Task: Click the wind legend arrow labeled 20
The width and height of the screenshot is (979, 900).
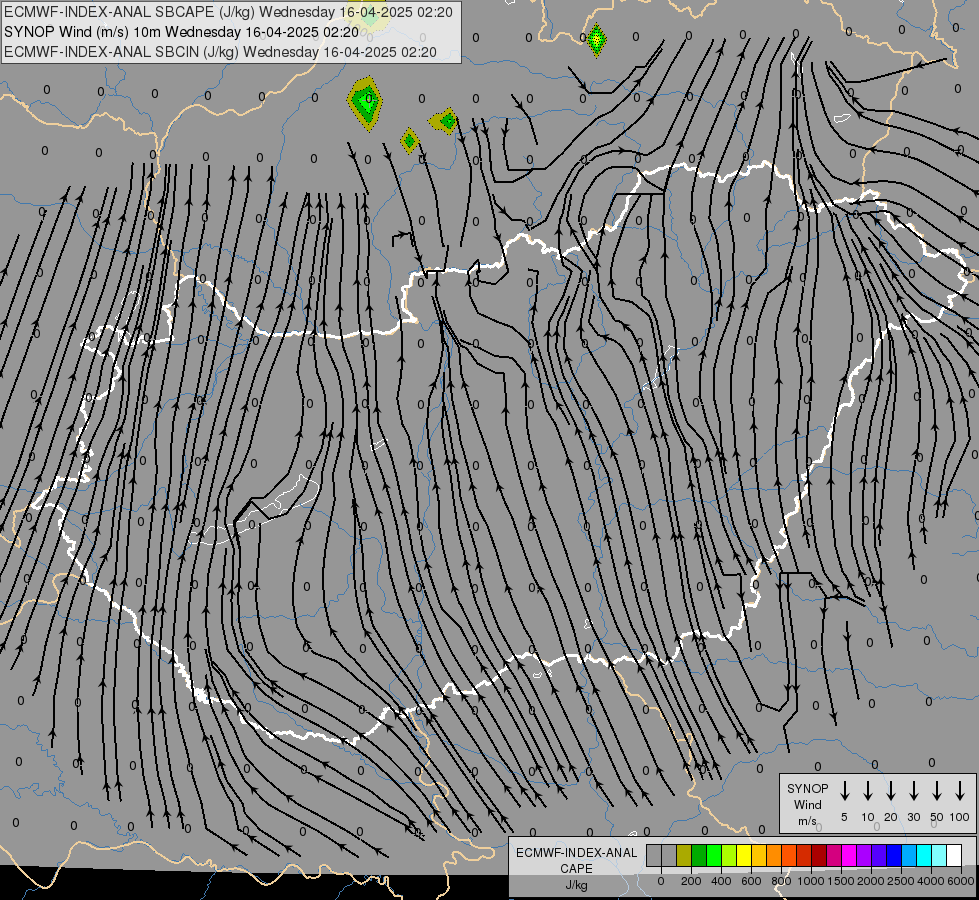Action: point(890,791)
